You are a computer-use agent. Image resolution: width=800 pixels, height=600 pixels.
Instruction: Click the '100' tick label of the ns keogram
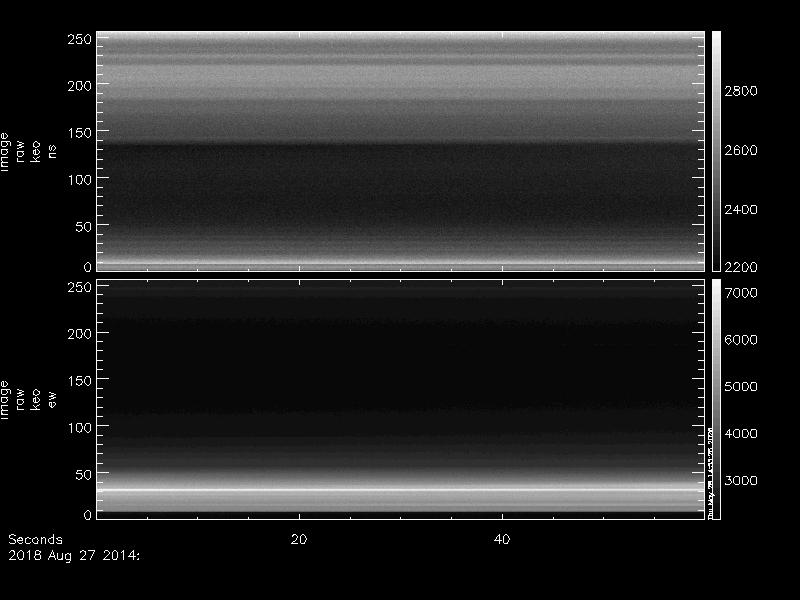coord(80,180)
